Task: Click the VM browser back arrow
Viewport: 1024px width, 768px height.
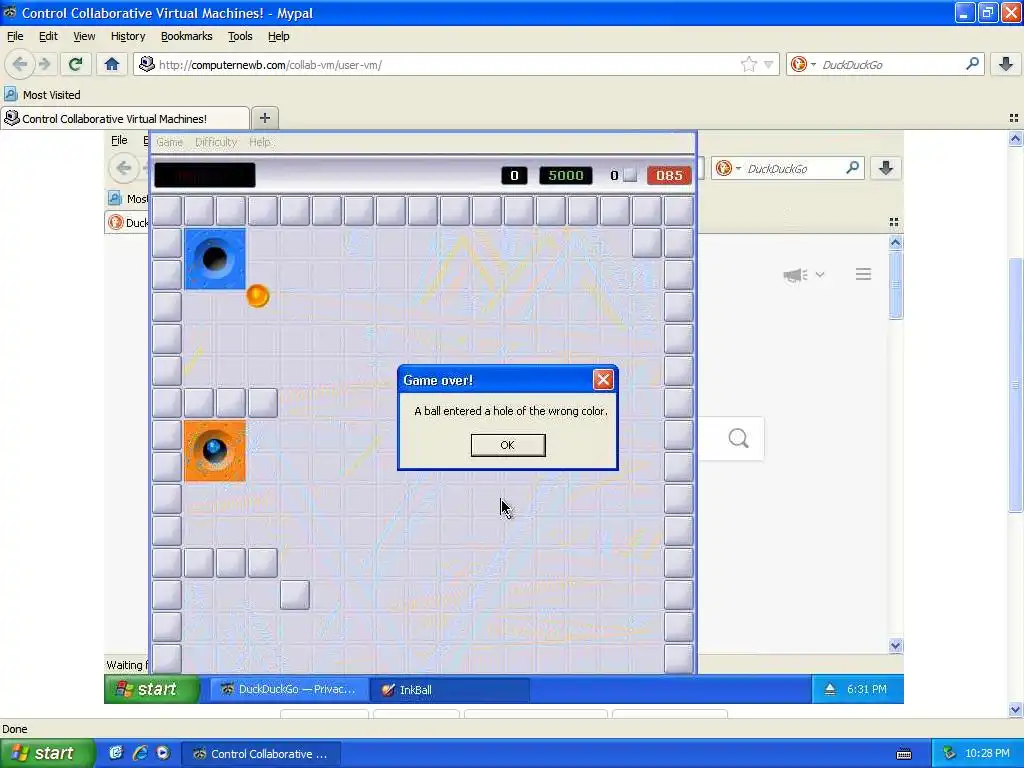Action: point(123,168)
